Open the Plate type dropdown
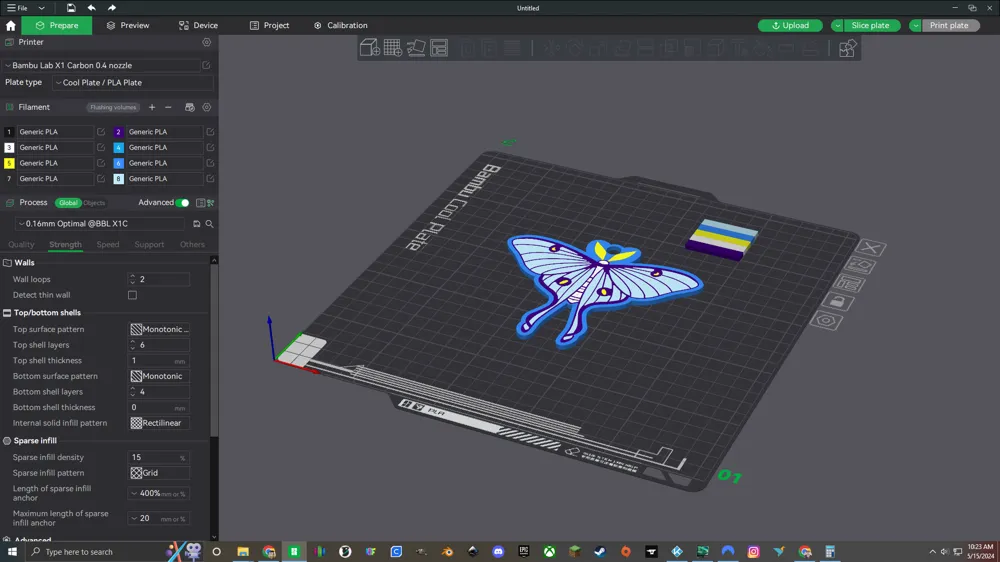 tap(133, 82)
